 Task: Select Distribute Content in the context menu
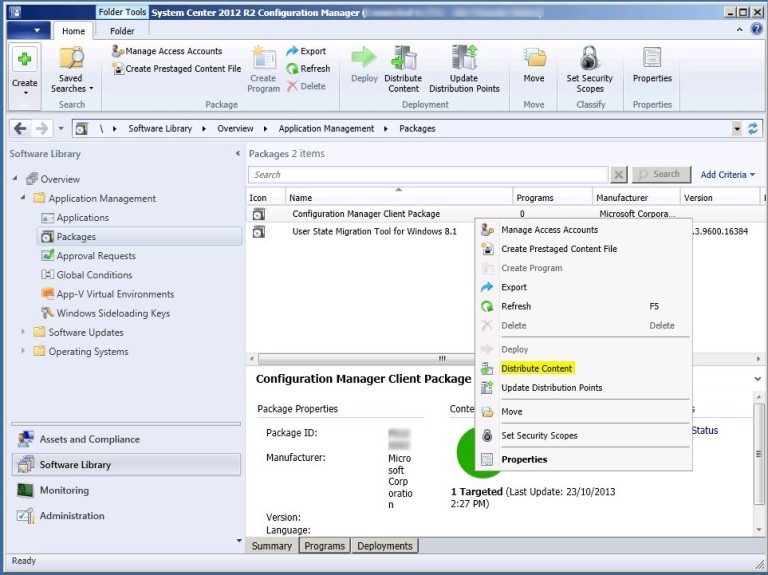[537, 369]
